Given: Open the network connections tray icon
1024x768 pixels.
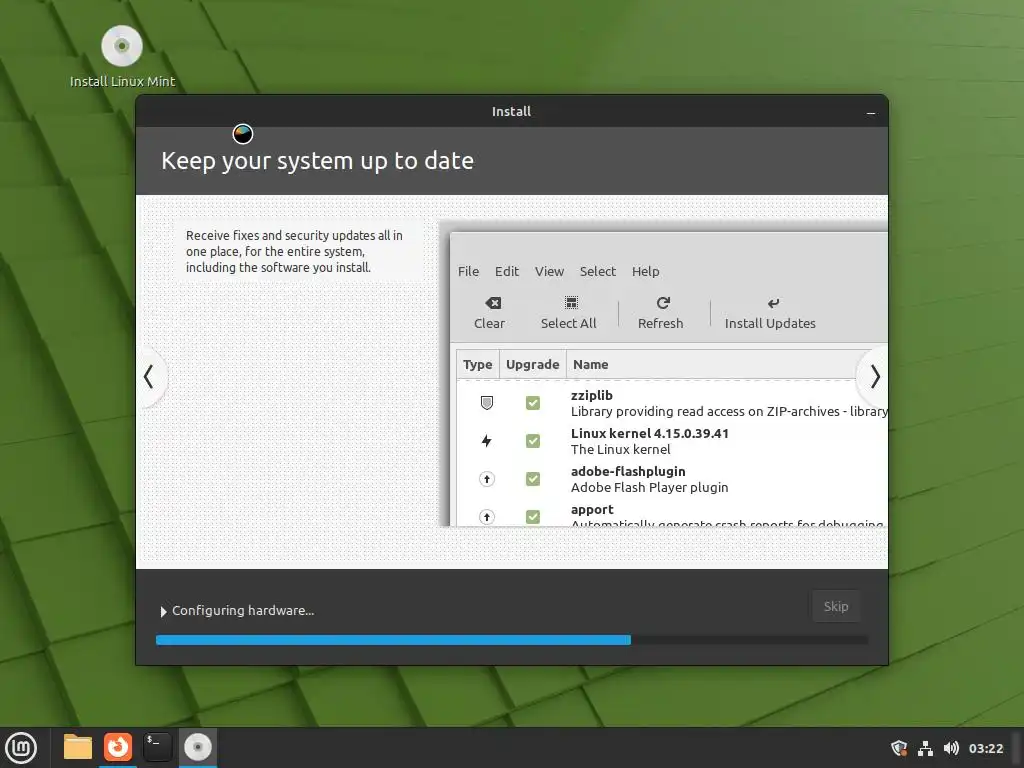Looking at the screenshot, I should [925, 748].
